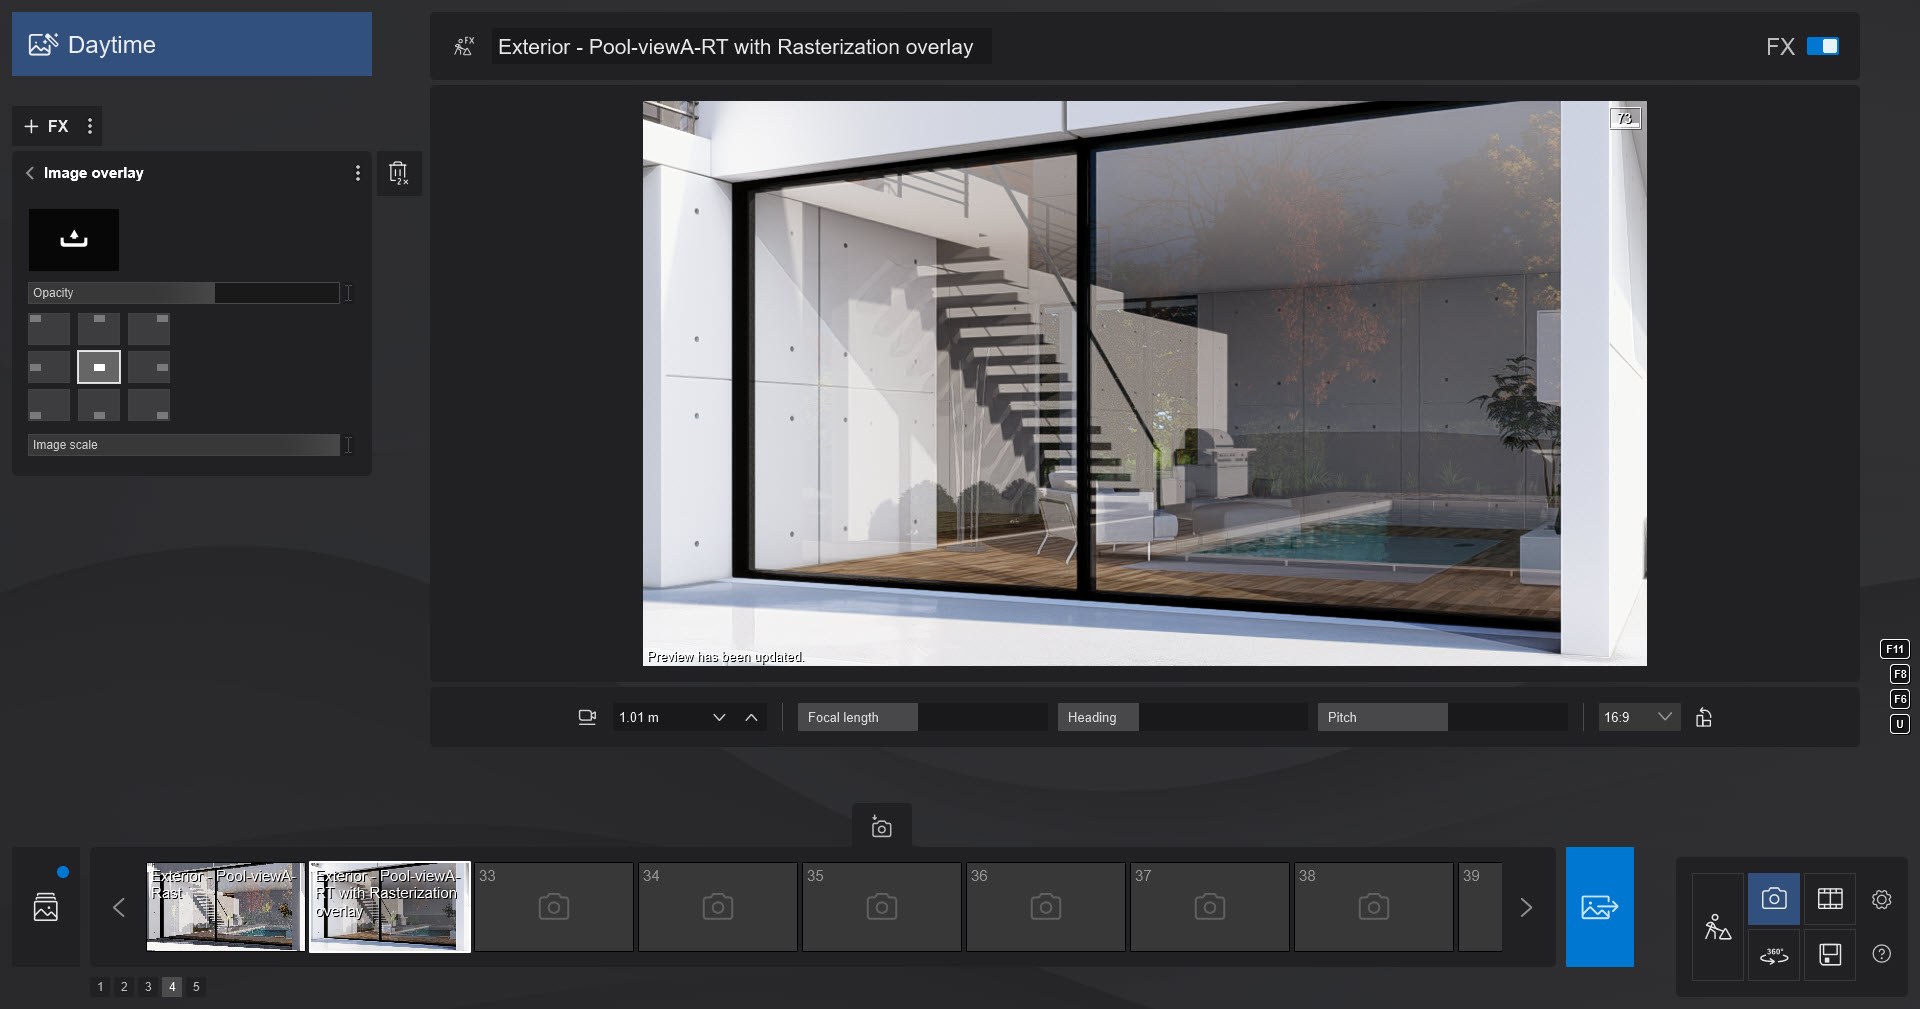Image resolution: width=1920 pixels, height=1009 pixels.
Task: Open the Settings gear
Action: point(1884,898)
